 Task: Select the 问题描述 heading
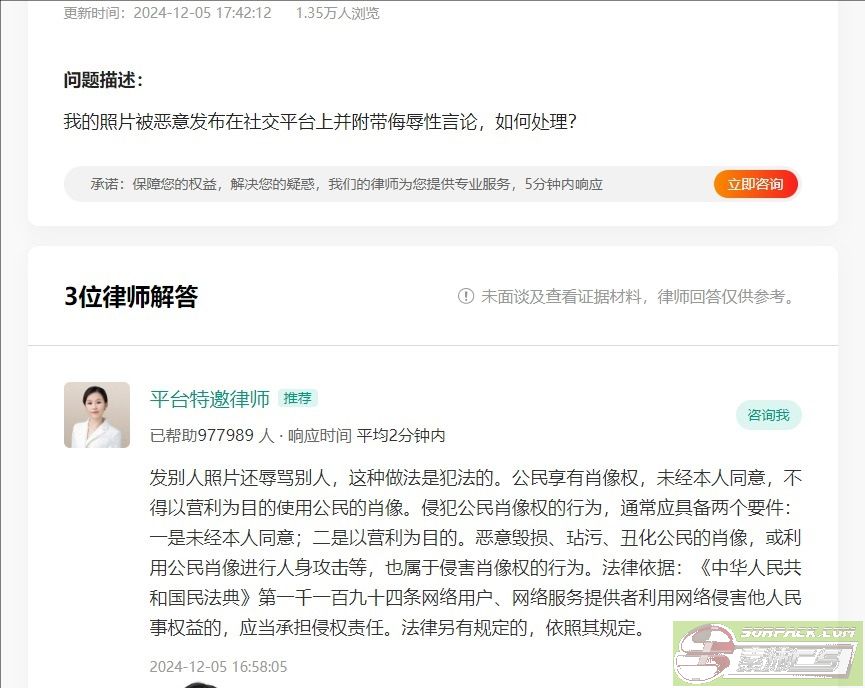(103, 80)
